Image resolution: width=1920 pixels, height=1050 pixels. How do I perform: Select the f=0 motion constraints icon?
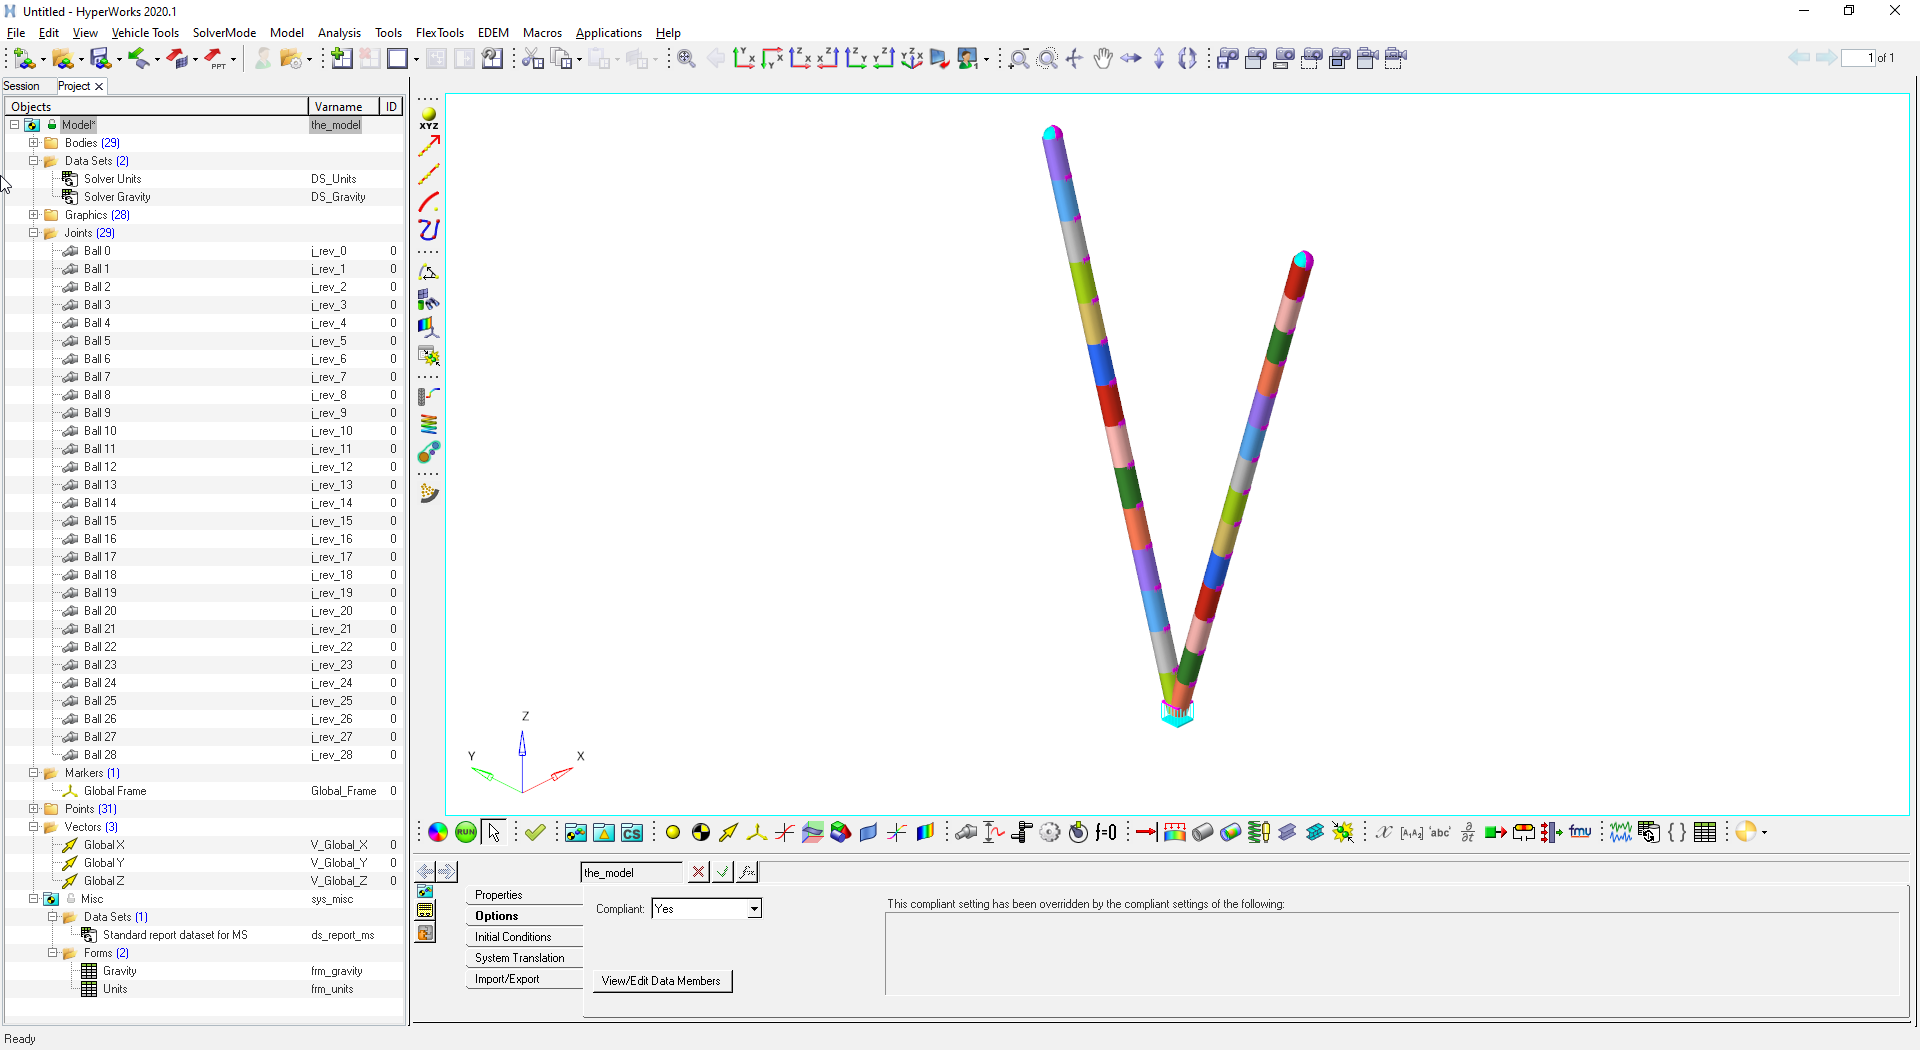tap(1106, 832)
